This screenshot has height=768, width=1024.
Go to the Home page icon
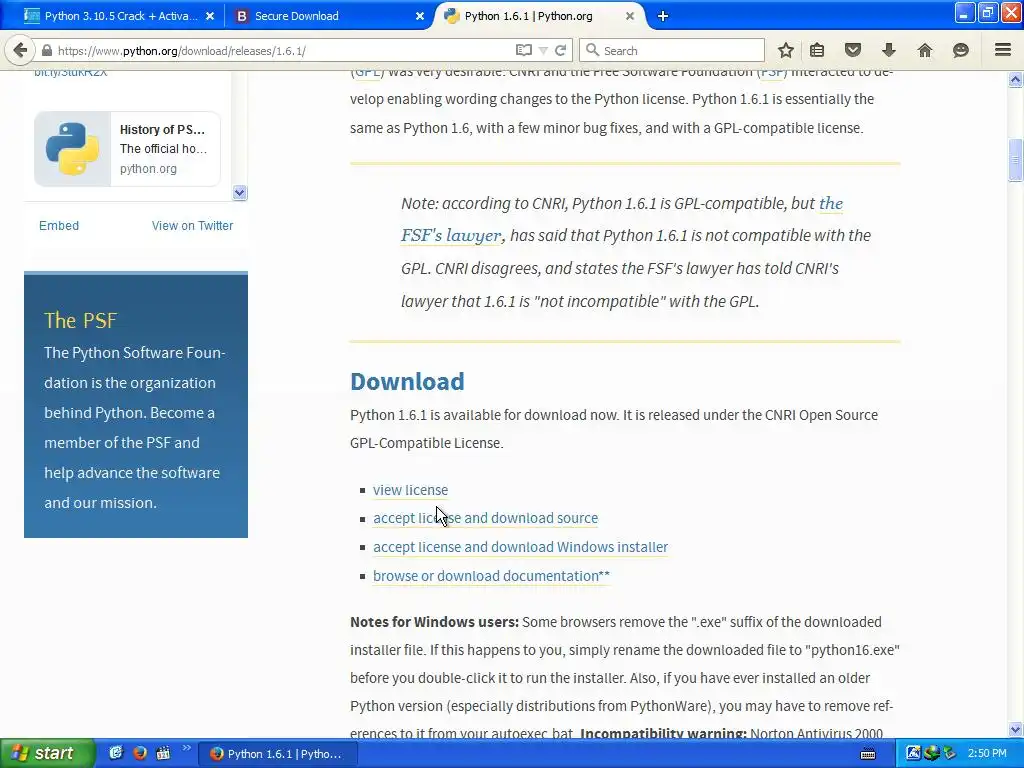pyautogui.click(x=925, y=50)
